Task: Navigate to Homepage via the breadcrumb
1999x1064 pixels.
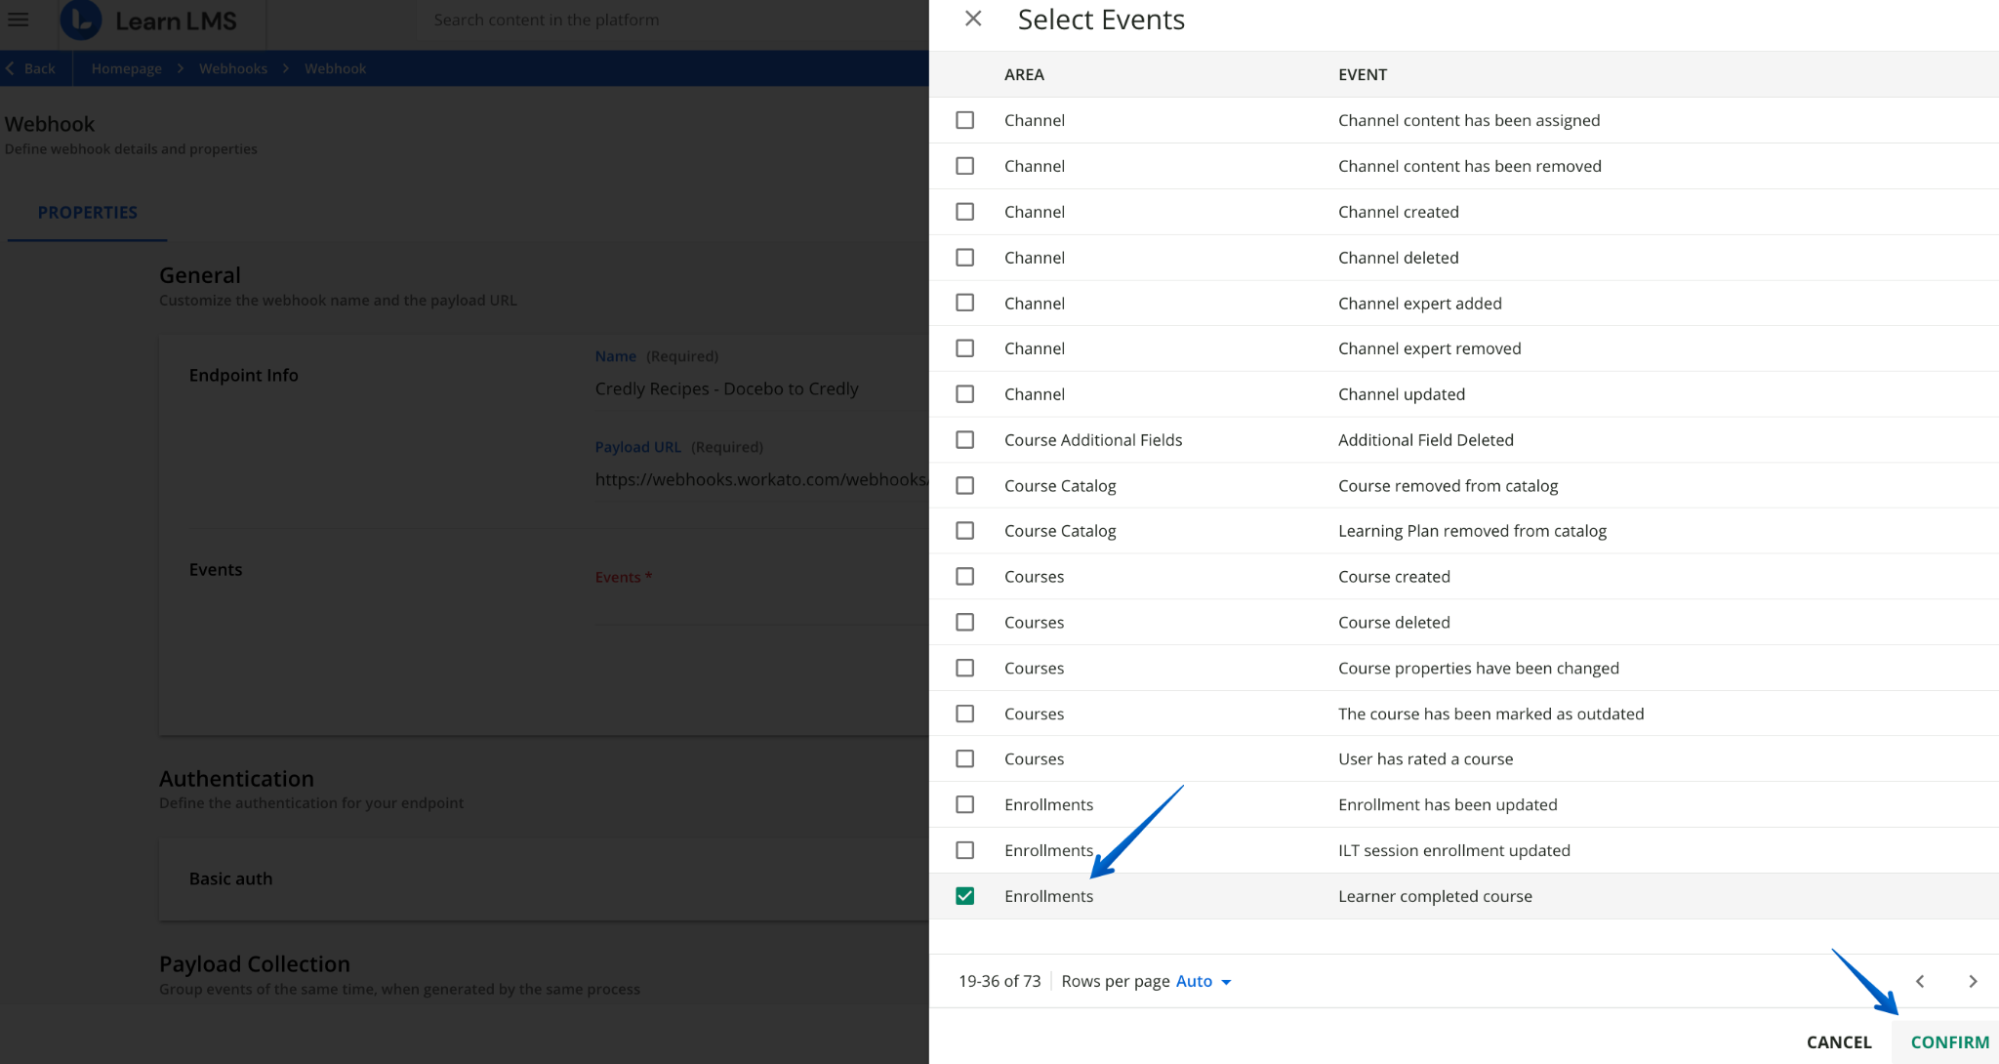Action: click(x=126, y=68)
